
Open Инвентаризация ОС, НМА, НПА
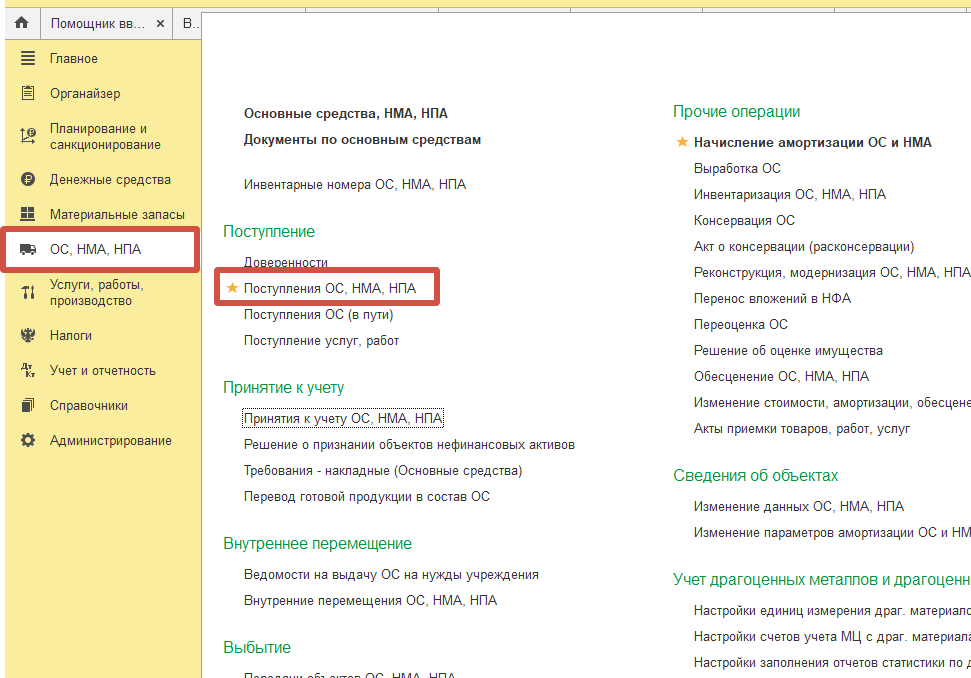(x=790, y=194)
